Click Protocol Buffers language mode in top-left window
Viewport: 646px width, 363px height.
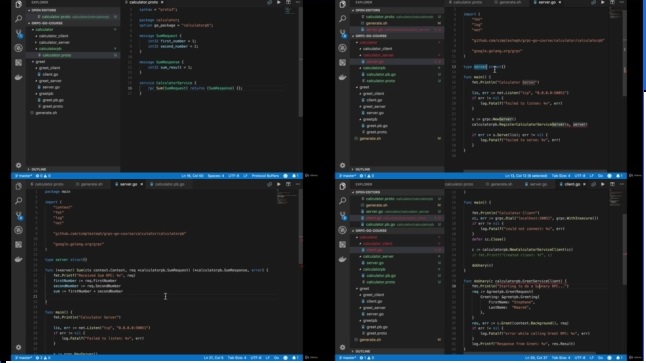click(265, 176)
